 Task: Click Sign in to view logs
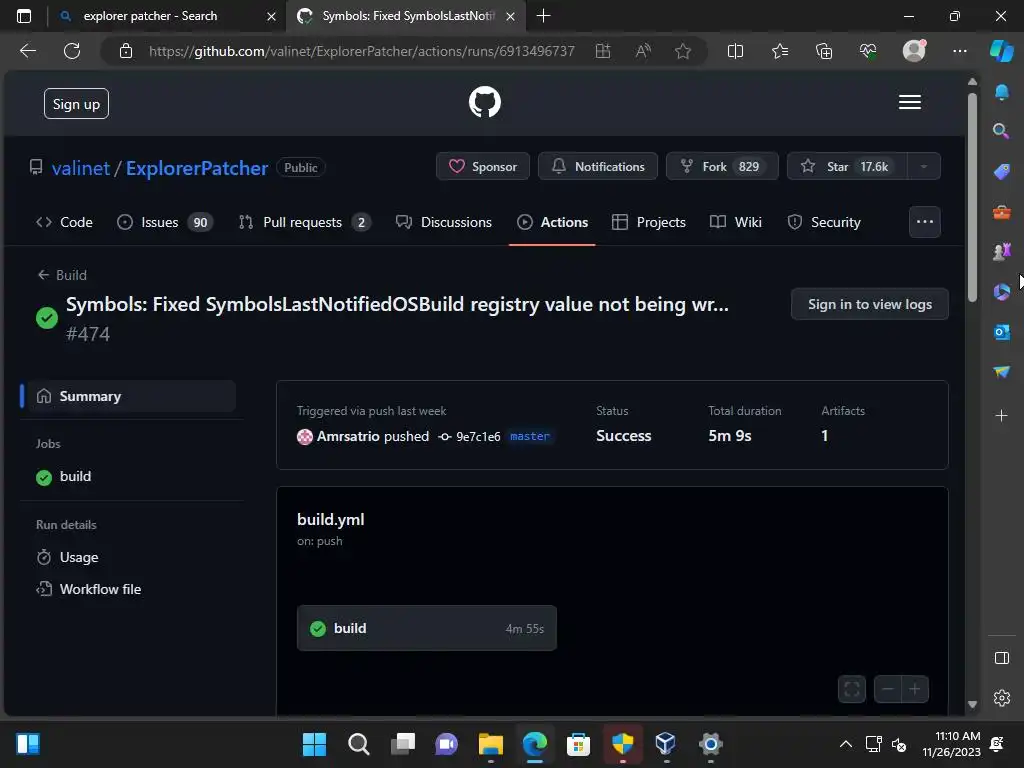click(x=870, y=304)
